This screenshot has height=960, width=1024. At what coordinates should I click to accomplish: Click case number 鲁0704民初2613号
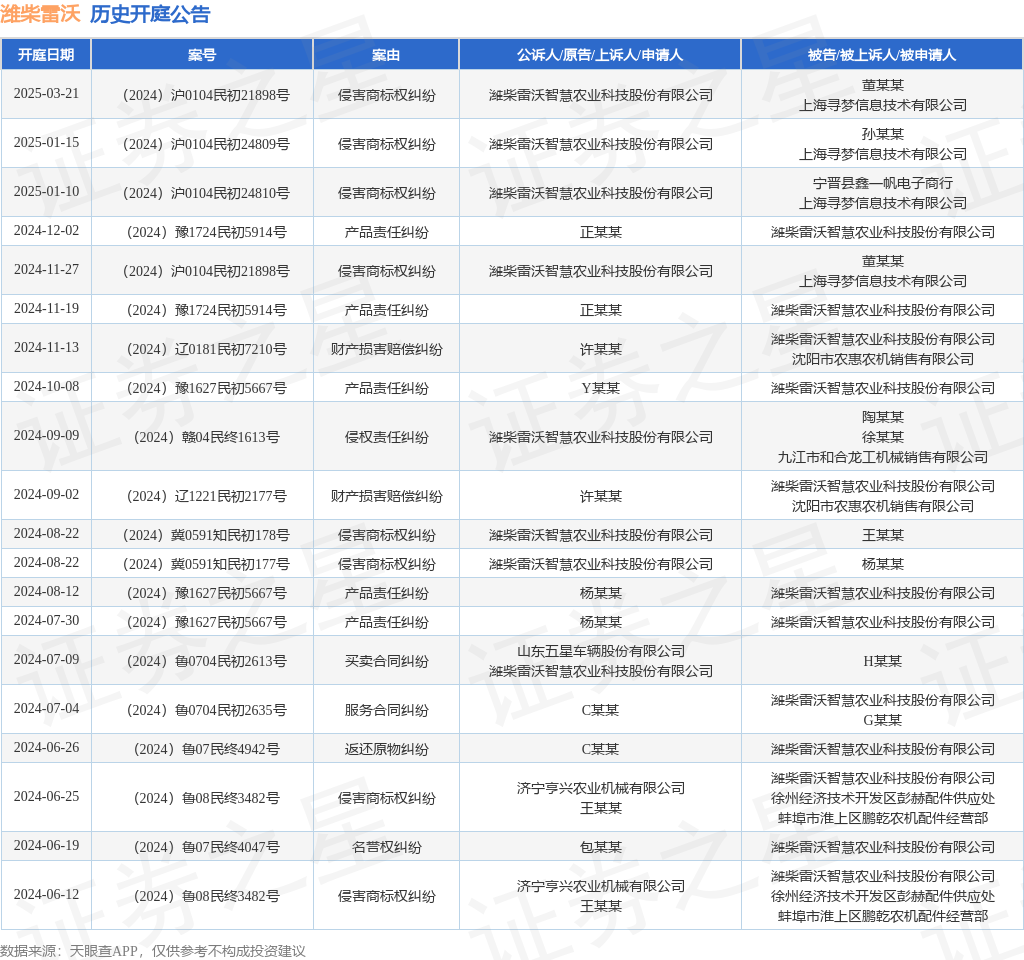[206, 662]
